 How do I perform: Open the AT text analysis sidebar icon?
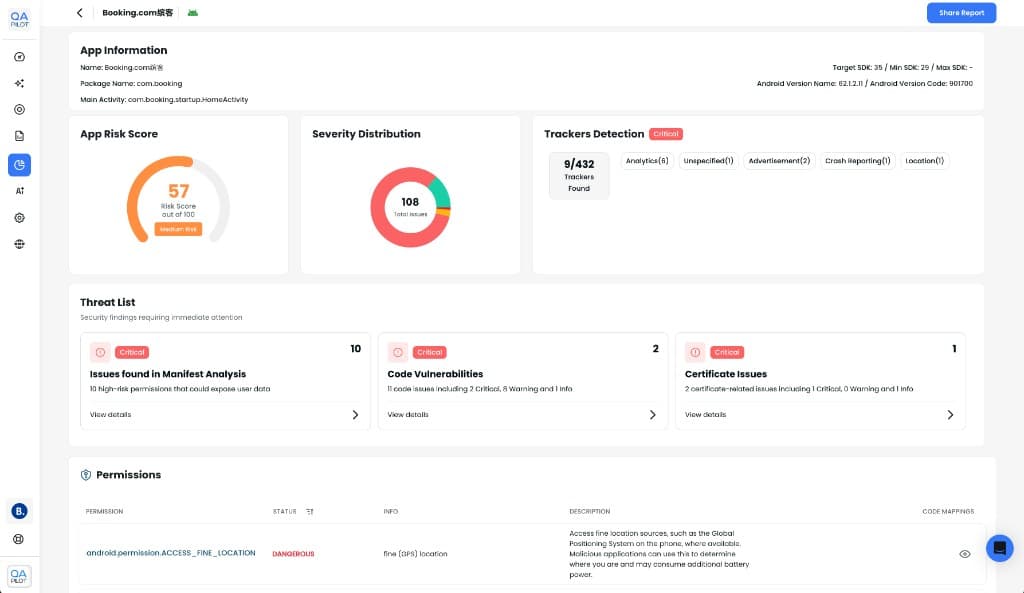point(19,190)
